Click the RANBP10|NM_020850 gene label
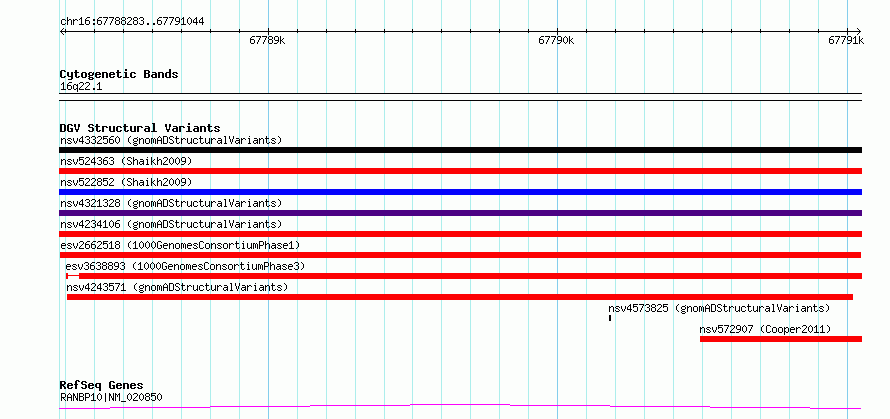This screenshot has width=890, height=419. coord(111,397)
